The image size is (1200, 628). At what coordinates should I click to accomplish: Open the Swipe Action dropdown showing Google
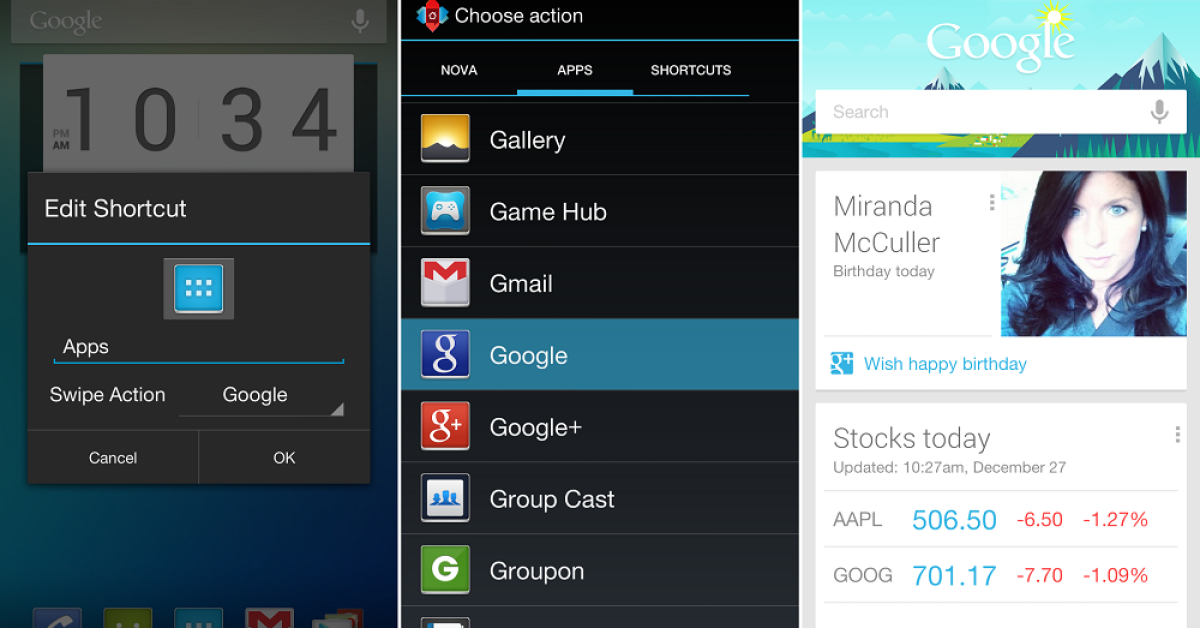[262, 396]
